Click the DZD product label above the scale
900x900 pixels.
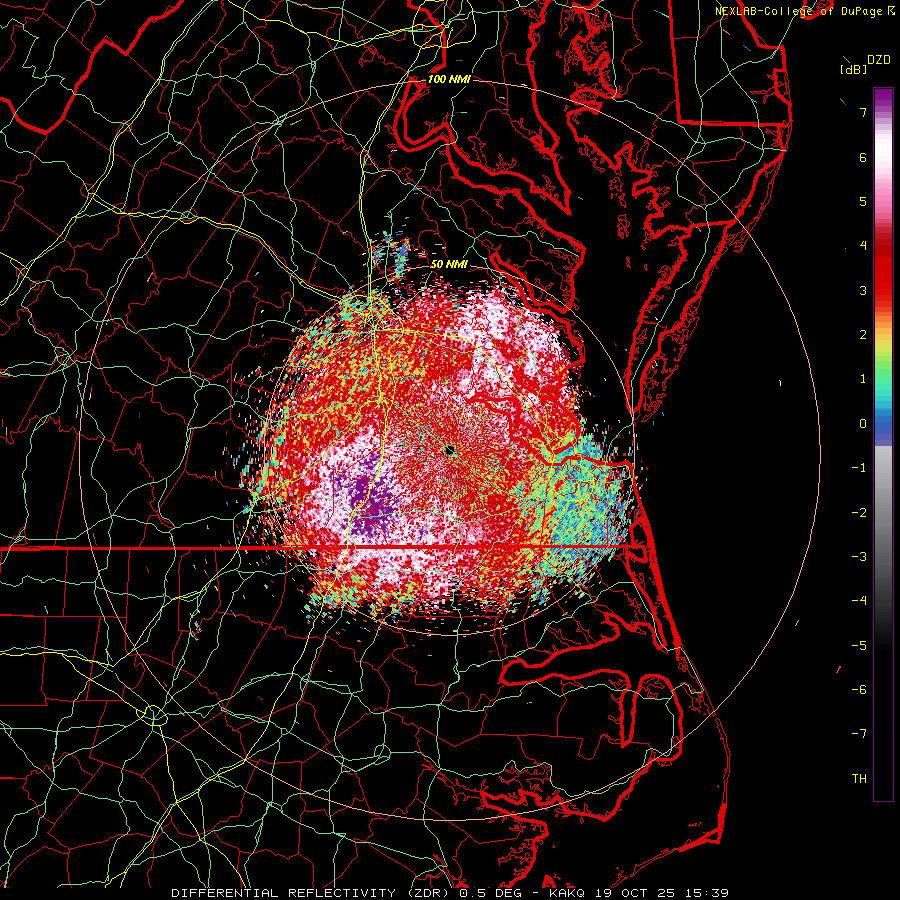click(879, 60)
